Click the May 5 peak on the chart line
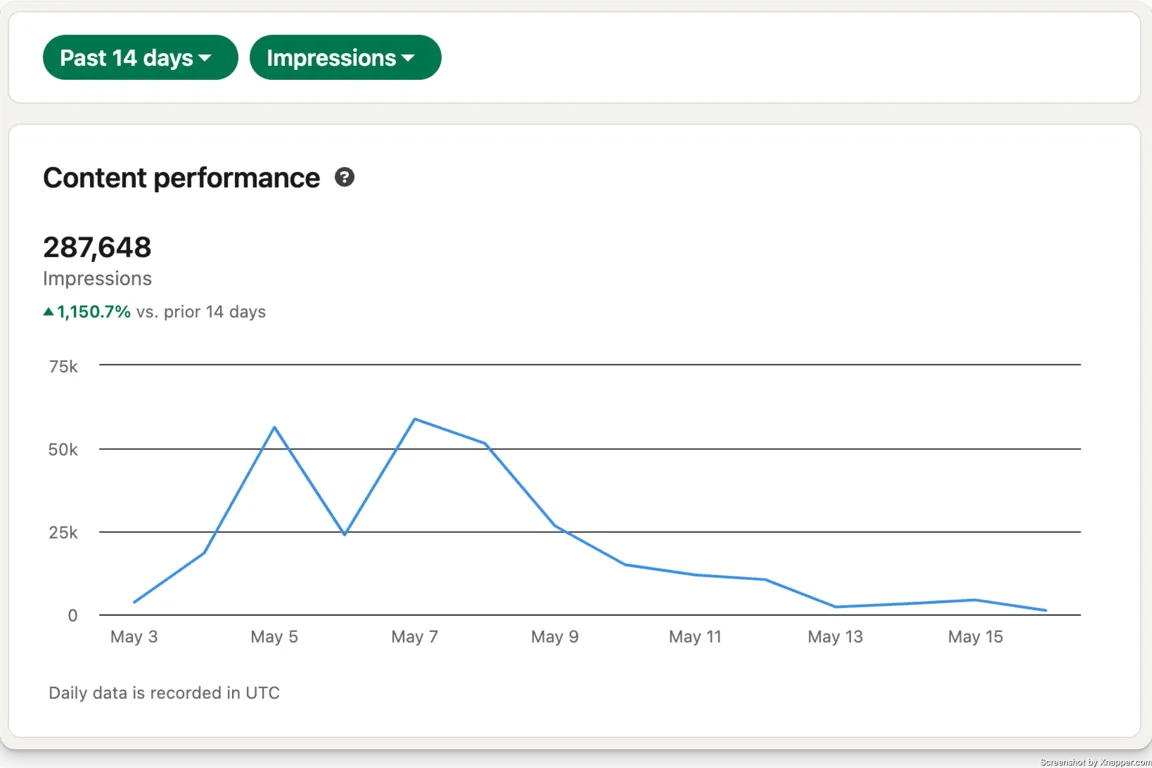The width and height of the screenshot is (1152, 768). (x=275, y=428)
